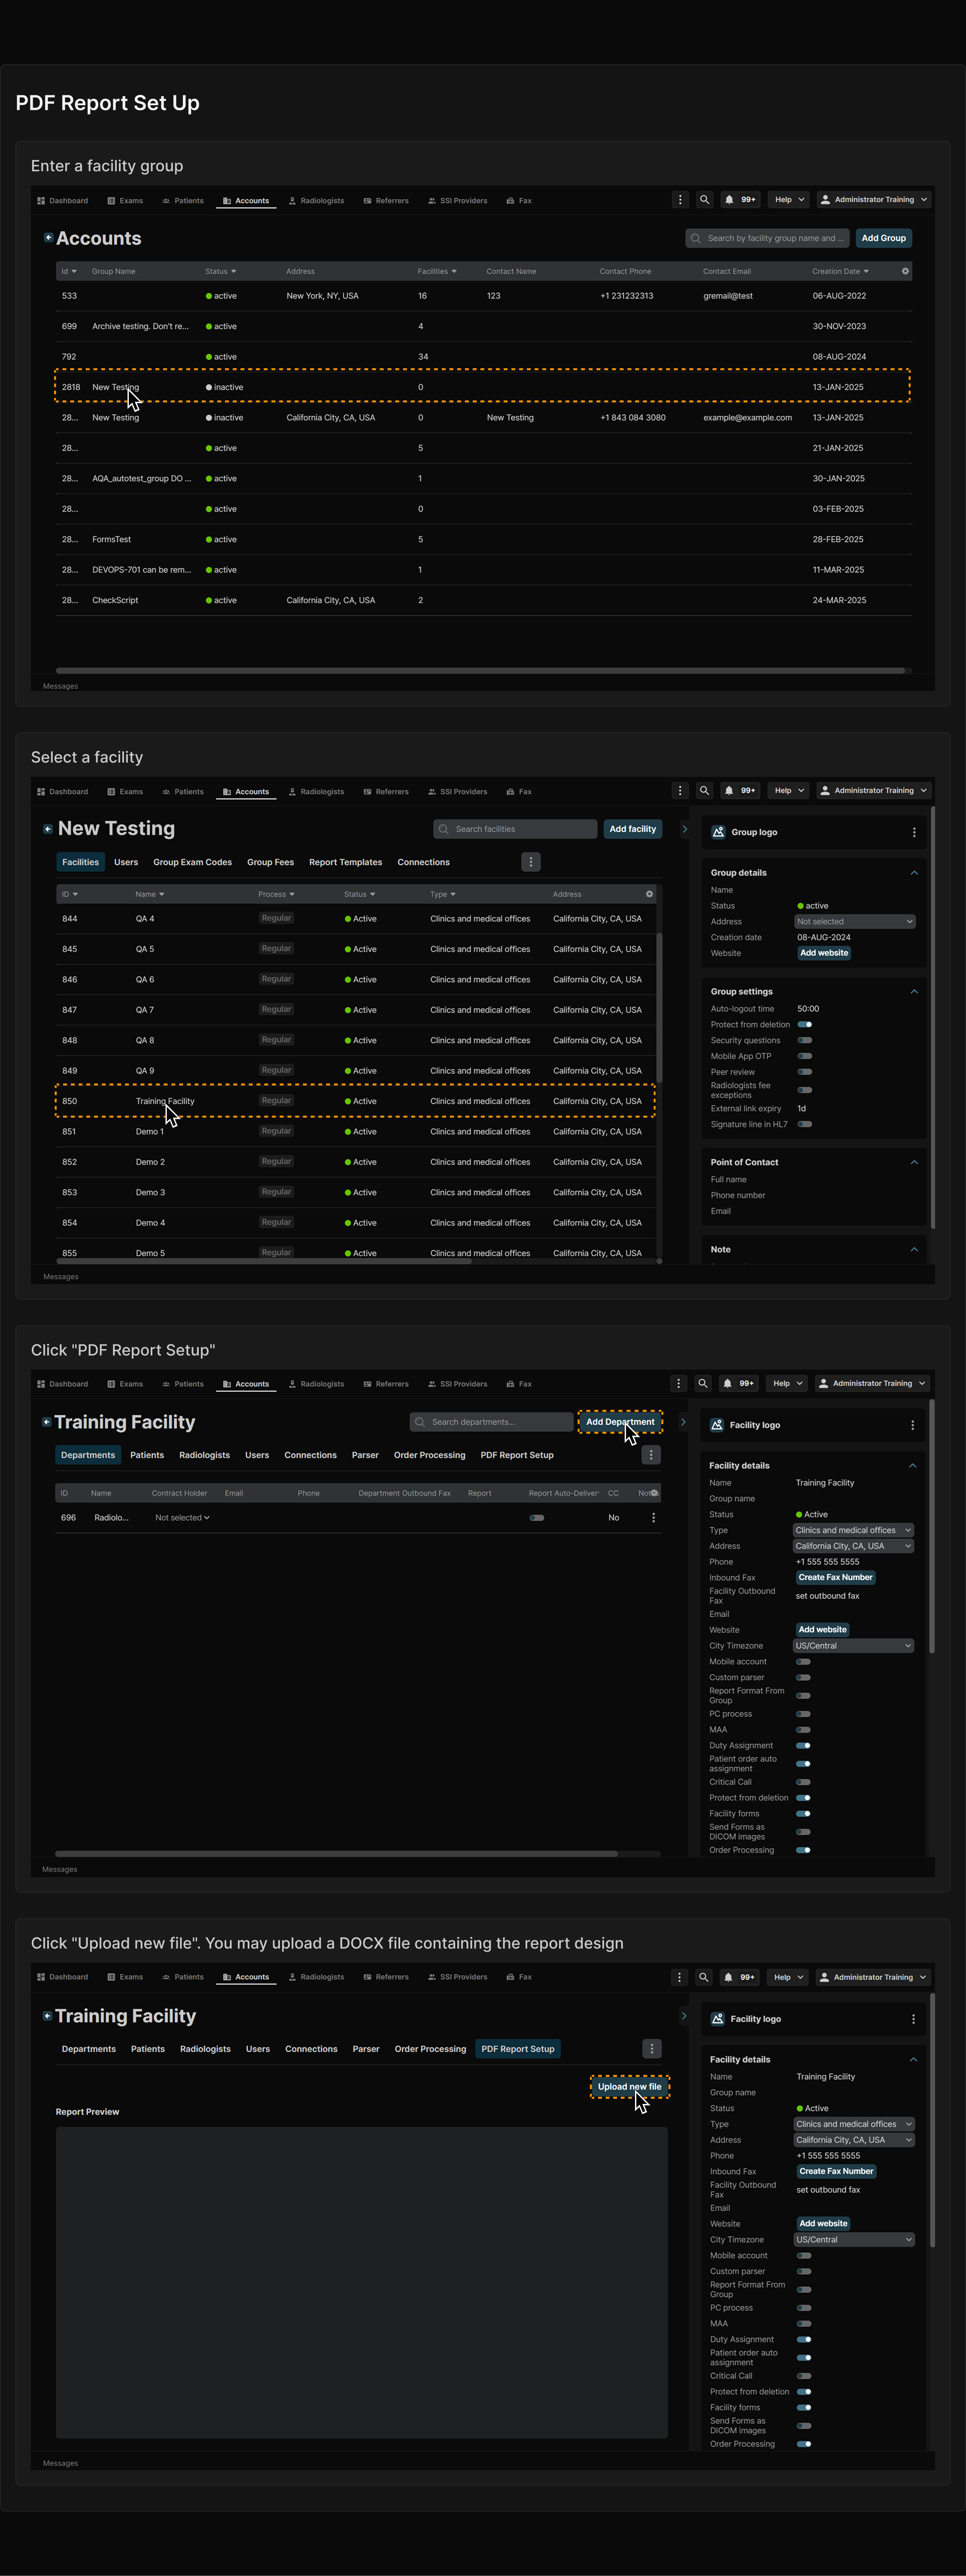Open the three-dot menu next to the Connections tab in New Testing

pyautogui.click(x=531, y=862)
